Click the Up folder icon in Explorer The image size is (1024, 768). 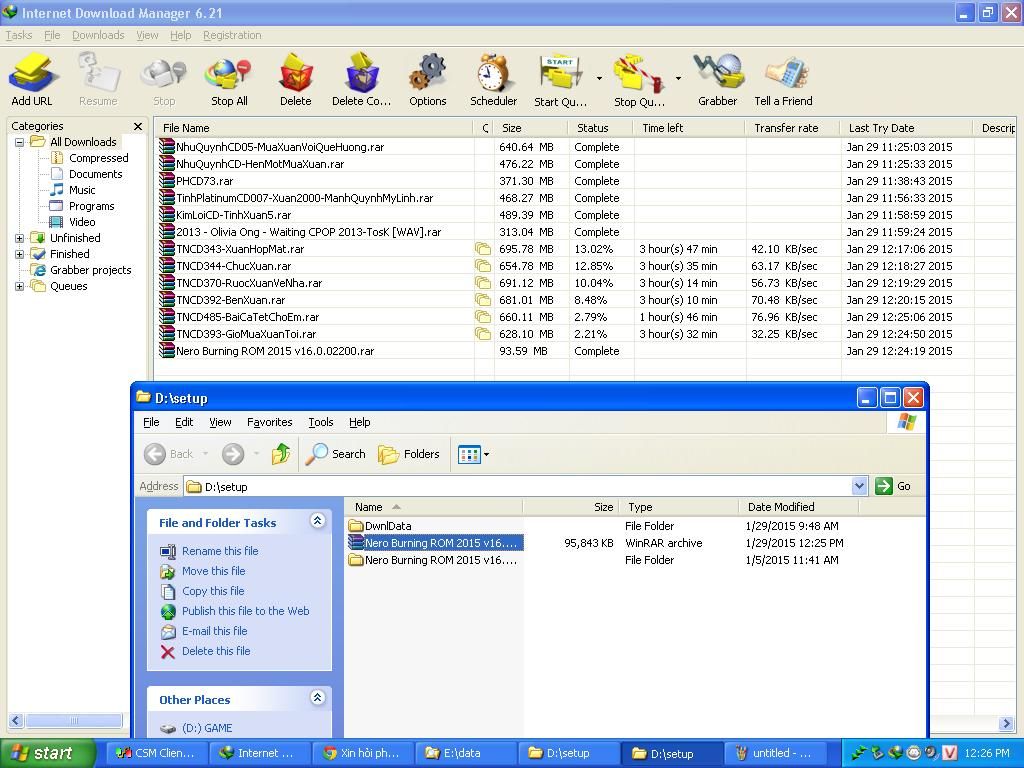coord(281,454)
